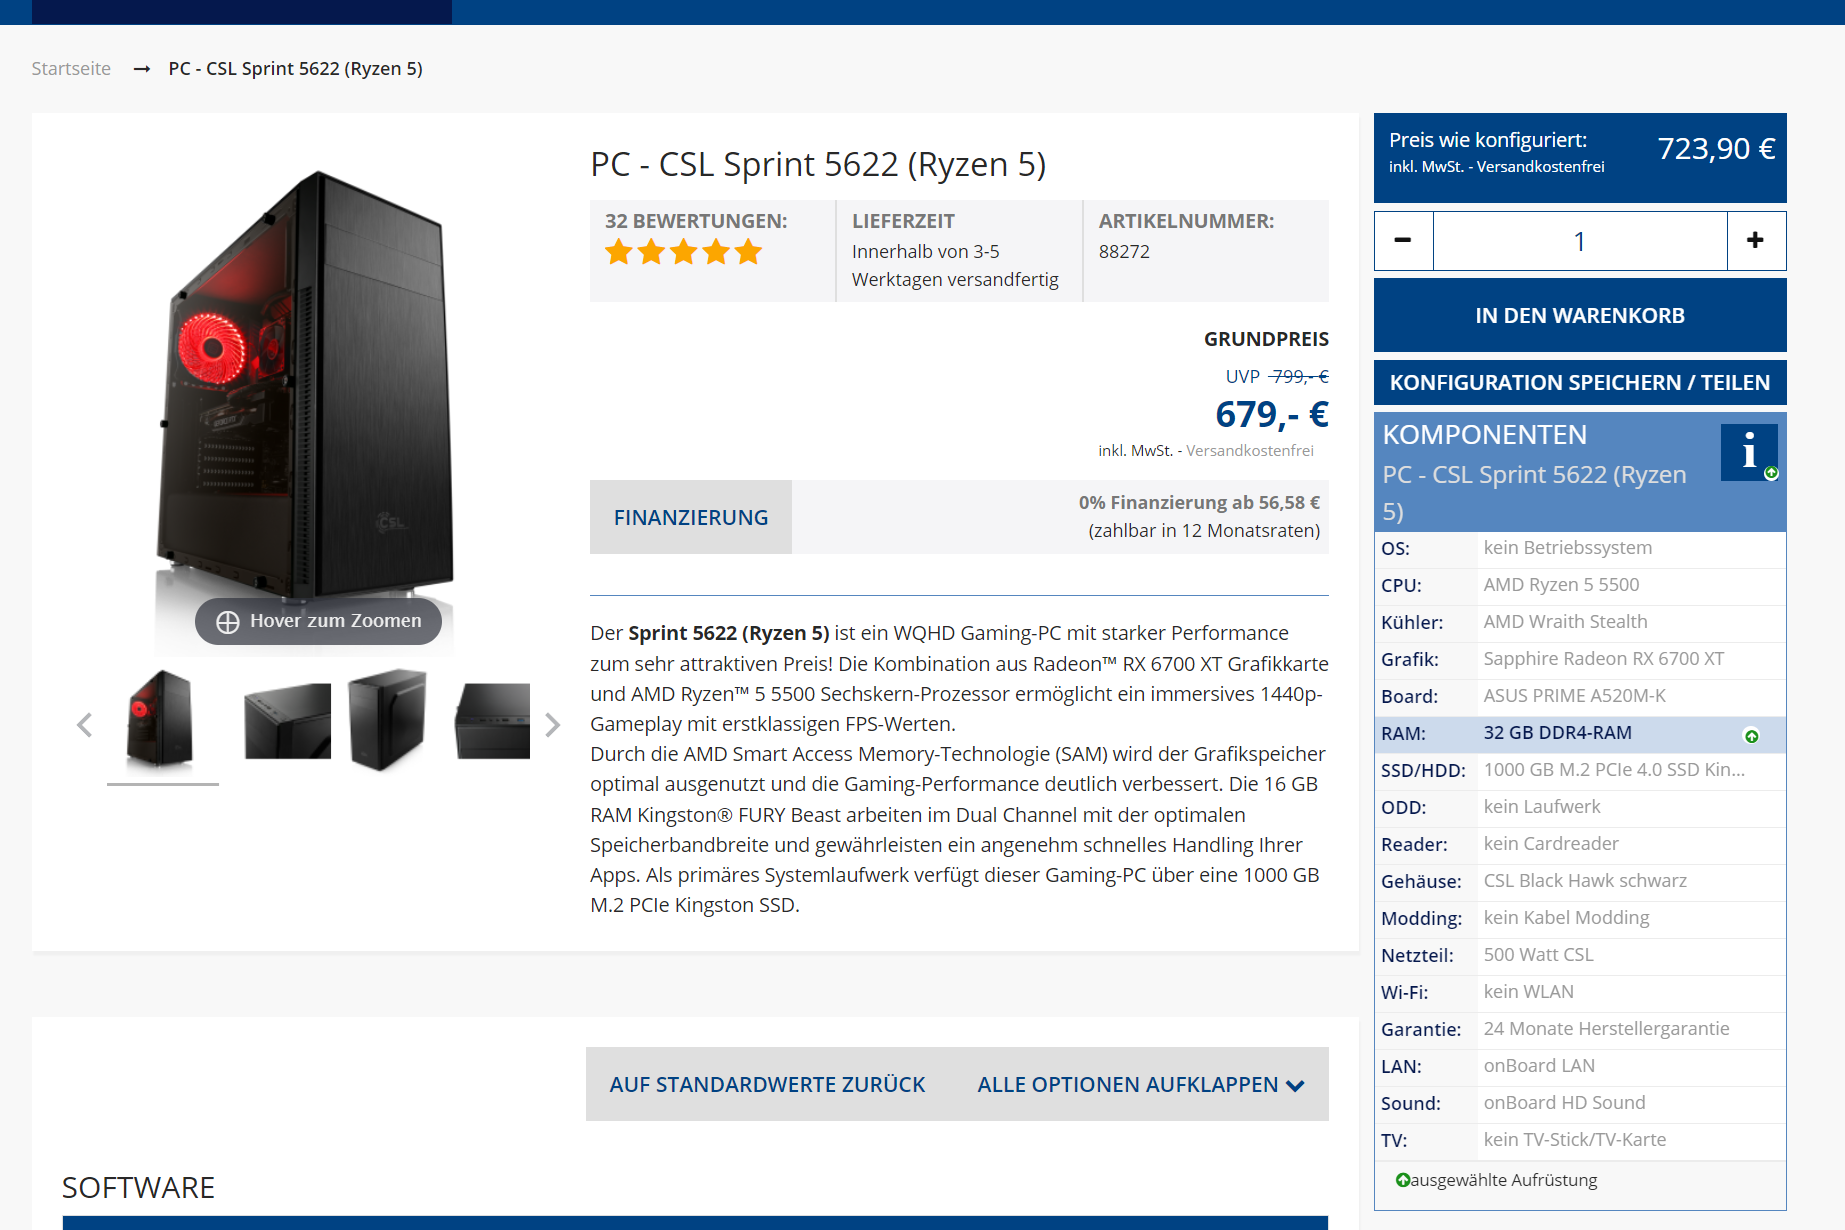
Task: Add the PC to the Warenkorb
Action: pyautogui.click(x=1580, y=315)
